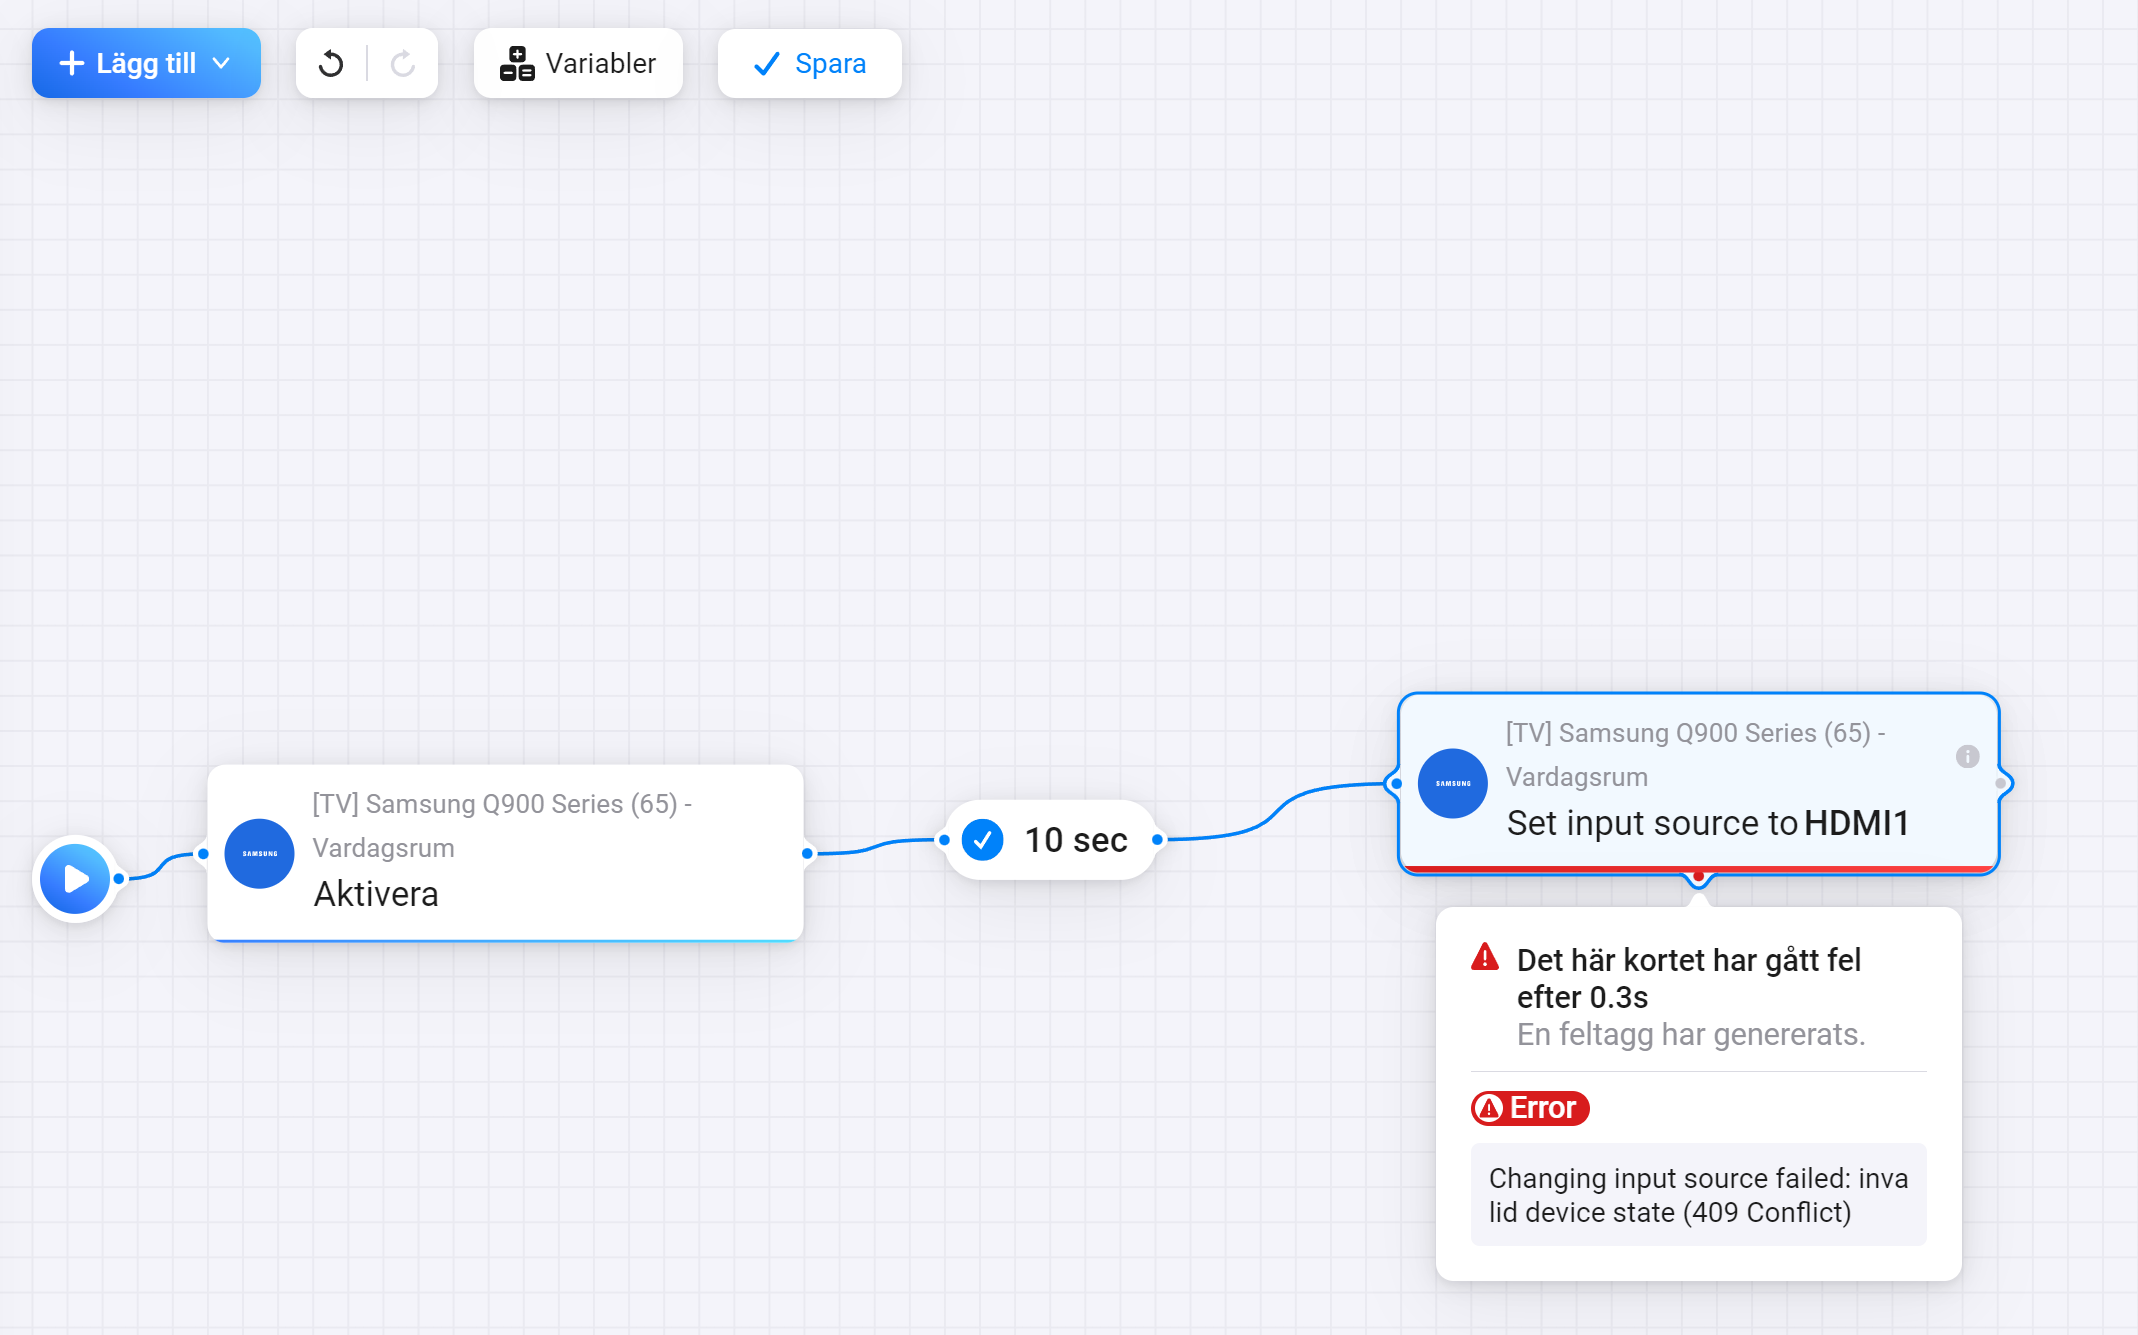Image resolution: width=2138 pixels, height=1335 pixels.
Task: Select Set input source to HDMI1 card
Action: [1708, 823]
